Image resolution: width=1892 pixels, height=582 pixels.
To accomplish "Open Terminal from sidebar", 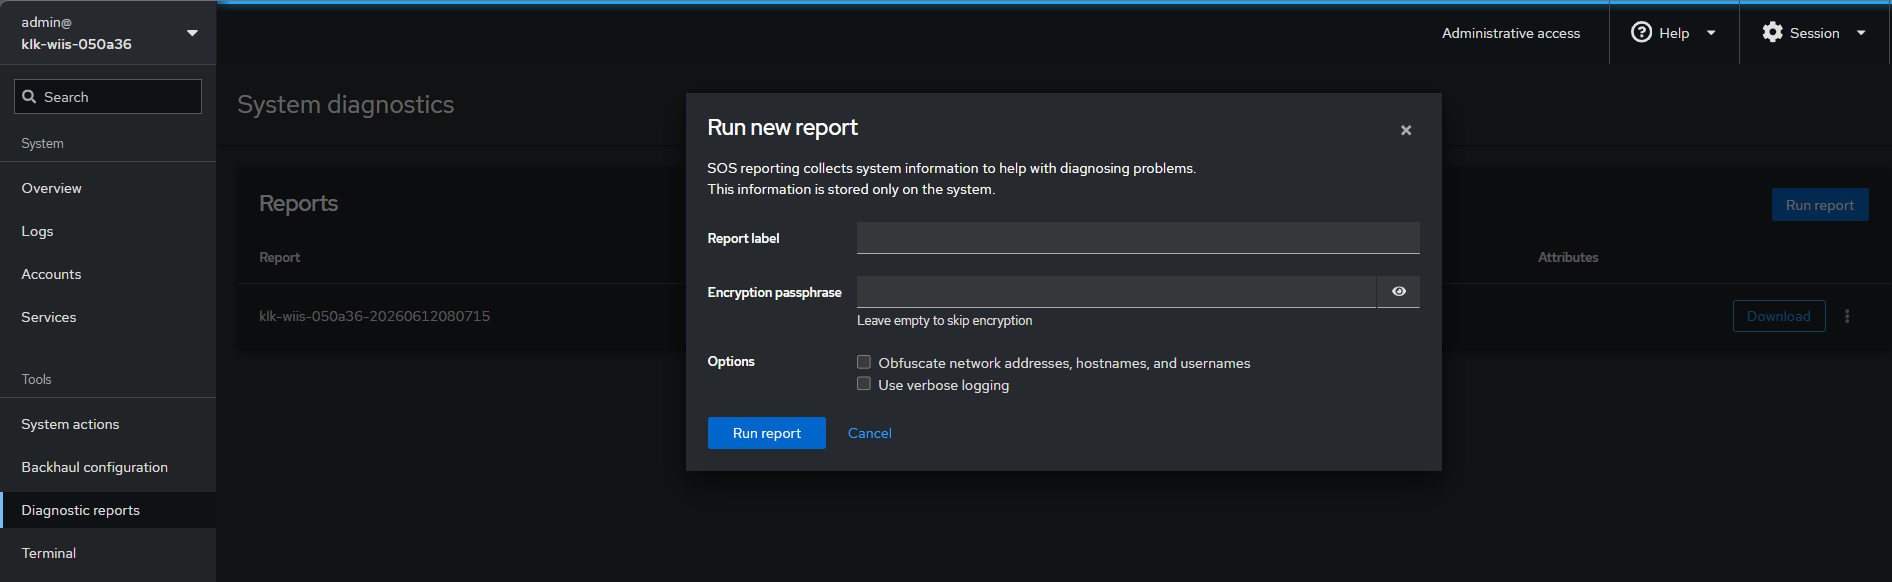I will 108,553.
